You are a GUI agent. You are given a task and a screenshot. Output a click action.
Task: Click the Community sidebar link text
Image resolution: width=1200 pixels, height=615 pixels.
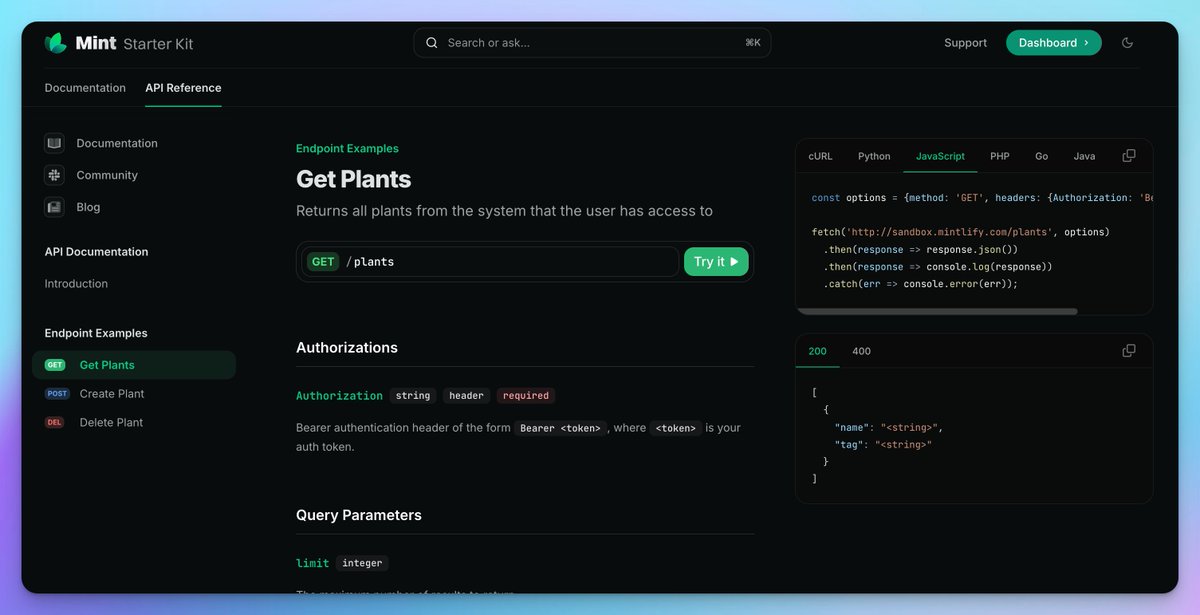107,175
